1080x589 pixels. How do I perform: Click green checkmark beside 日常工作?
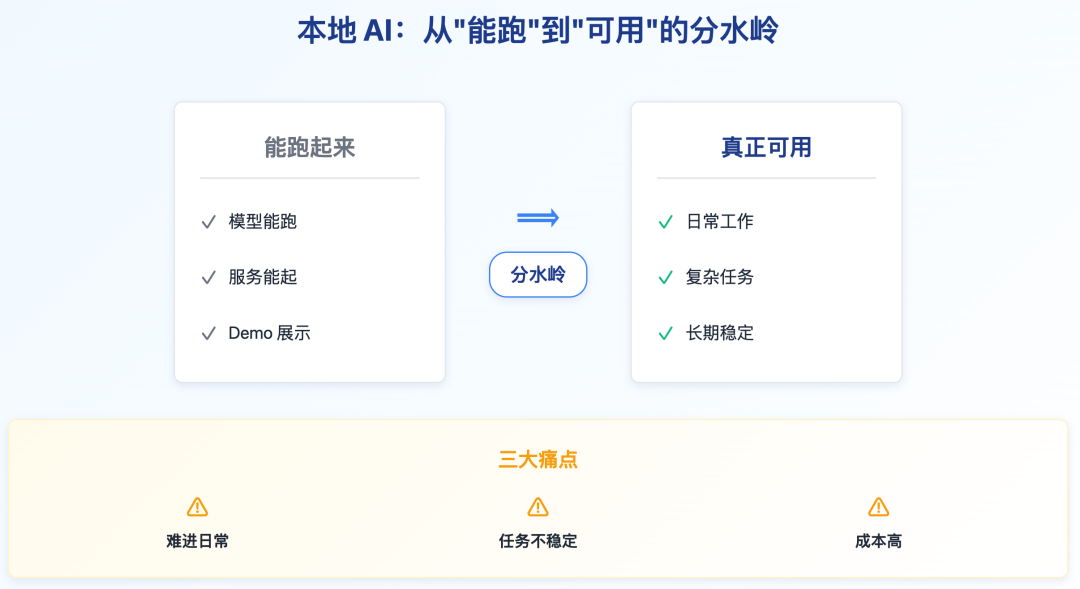coord(665,222)
